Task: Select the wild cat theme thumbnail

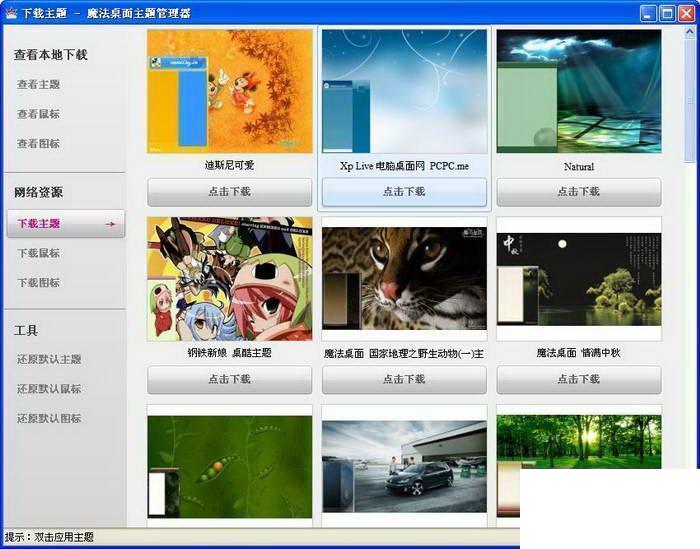Action: pyautogui.click(x=404, y=279)
